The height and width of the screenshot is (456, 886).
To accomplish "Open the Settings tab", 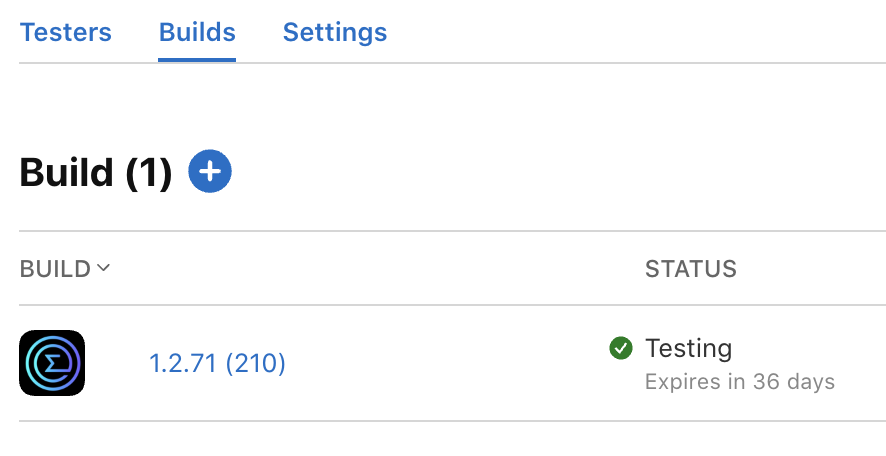I will coord(335,34).
